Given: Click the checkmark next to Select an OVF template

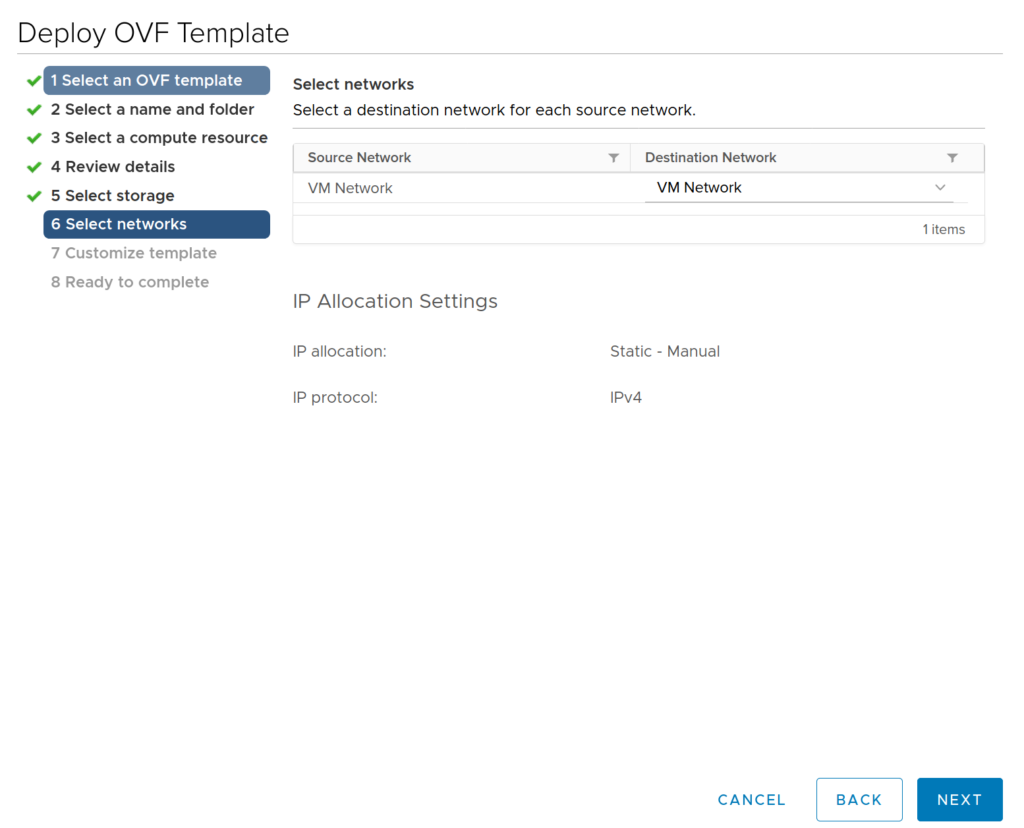Looking at the screenshot, I should [x=34, y=81].
